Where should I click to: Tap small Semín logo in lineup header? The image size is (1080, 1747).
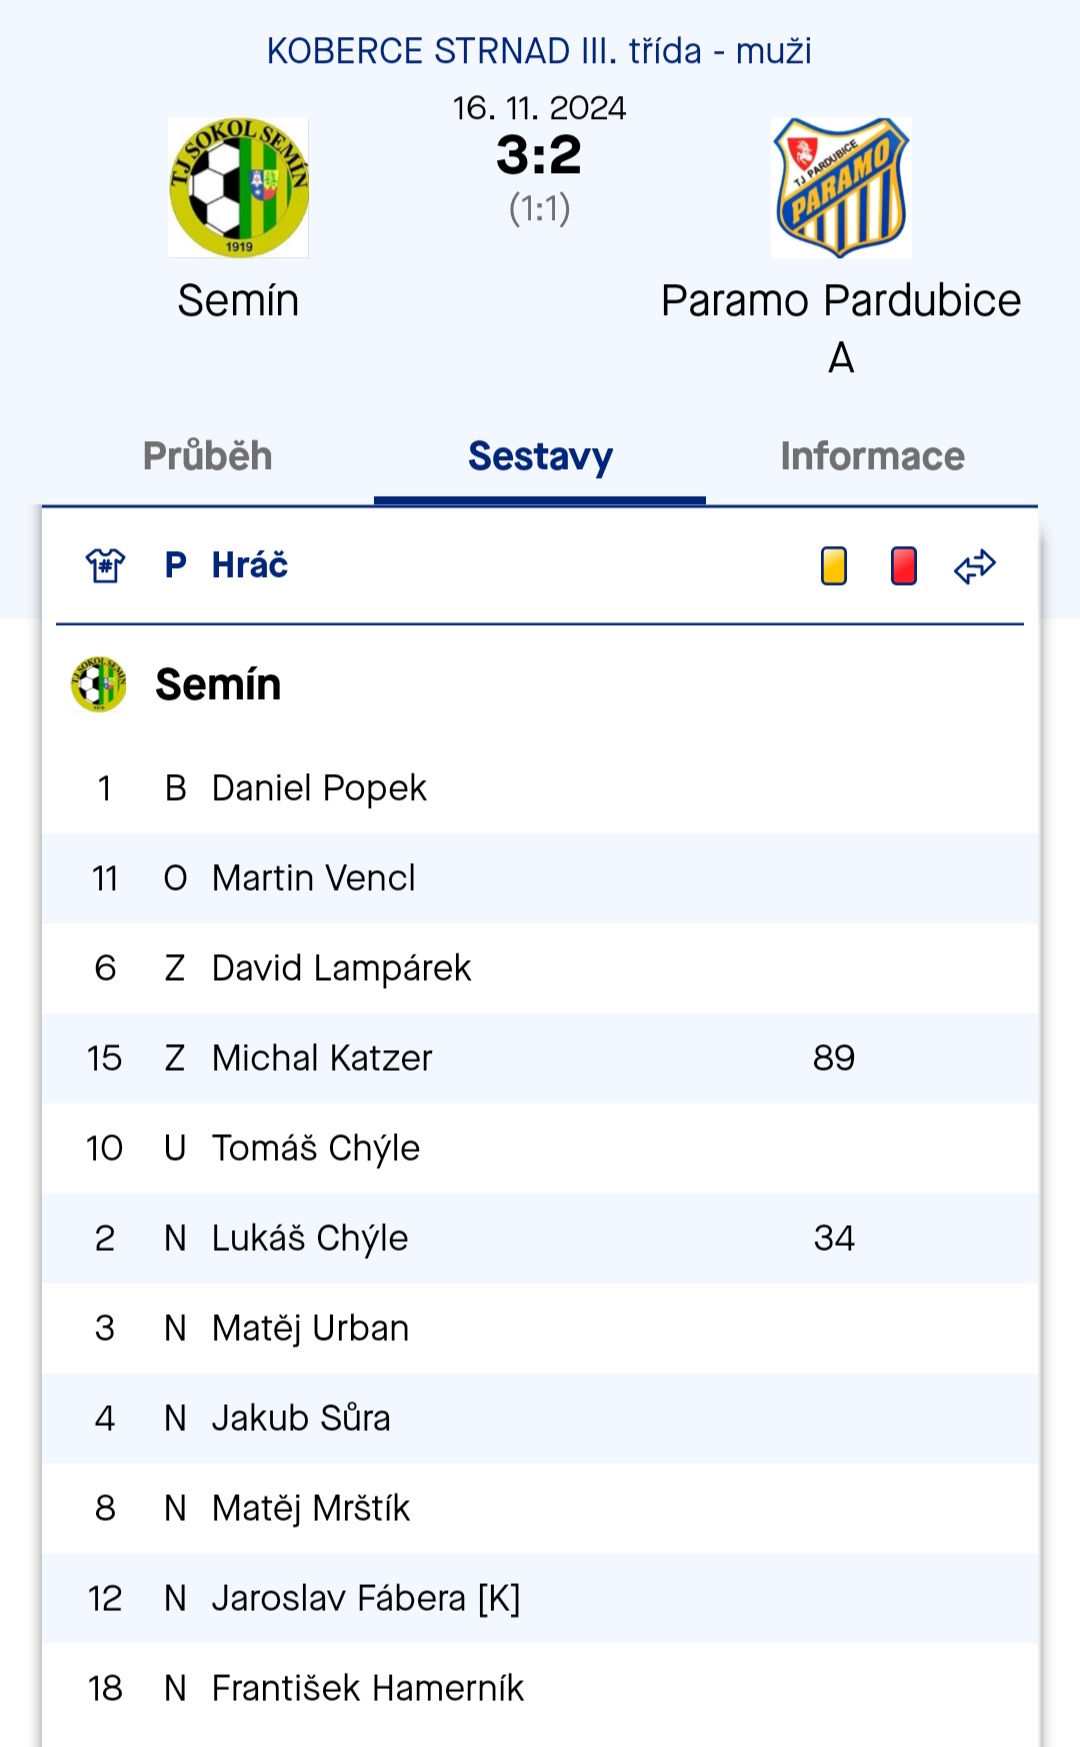tap(98, 685)
